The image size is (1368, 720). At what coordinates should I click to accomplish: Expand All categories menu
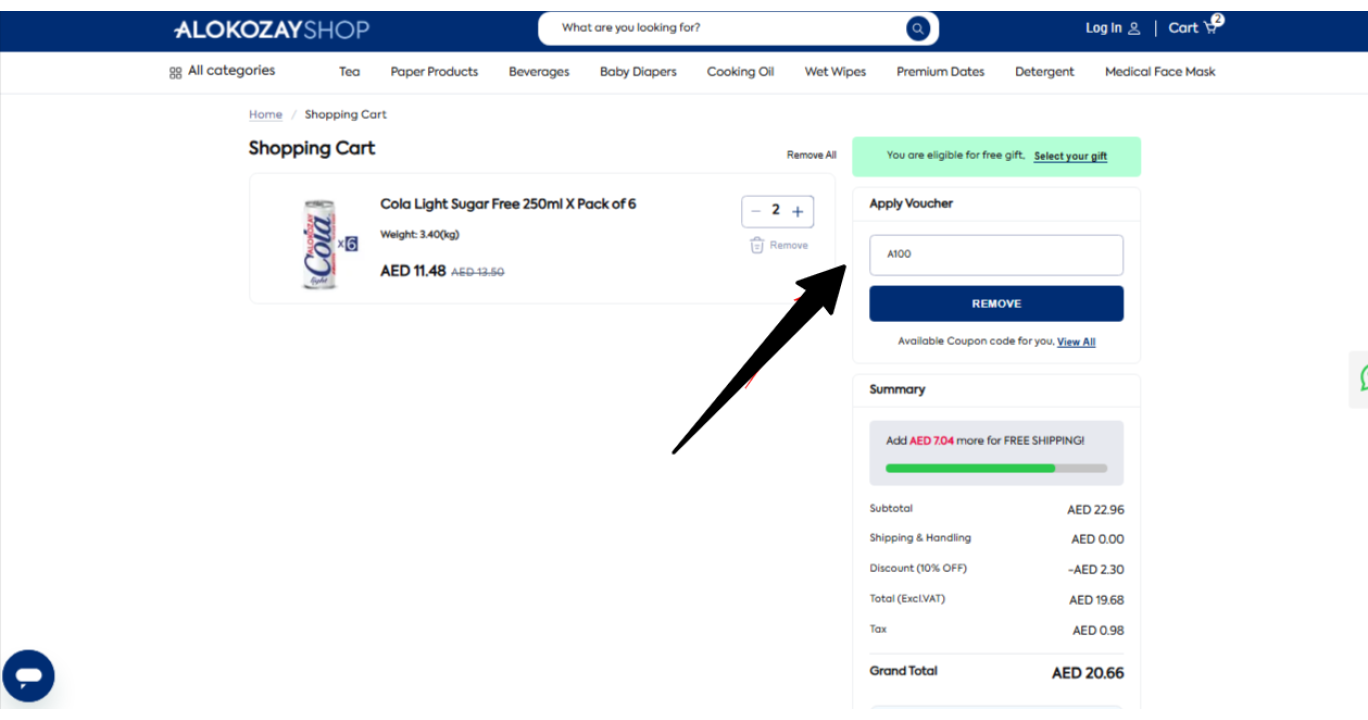pyautogui.click(x=231, y=71)
